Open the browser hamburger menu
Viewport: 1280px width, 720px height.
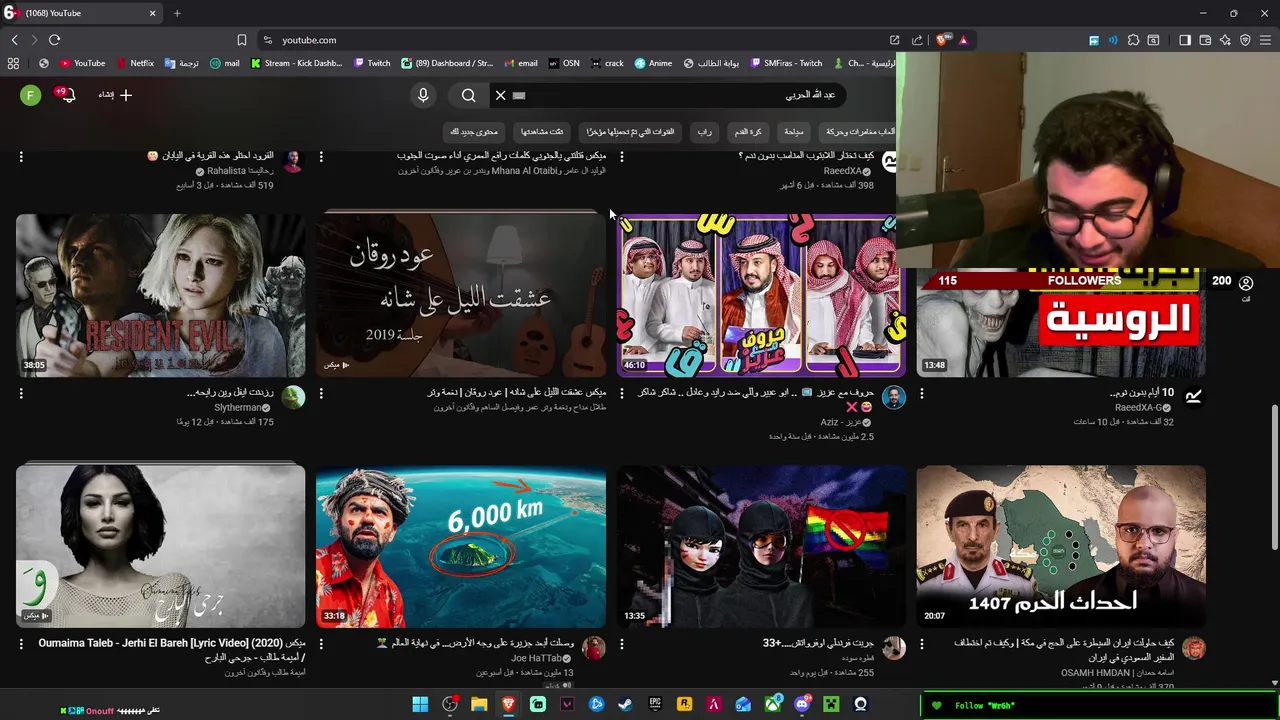pyautogui.click(x=1265, y=40)
